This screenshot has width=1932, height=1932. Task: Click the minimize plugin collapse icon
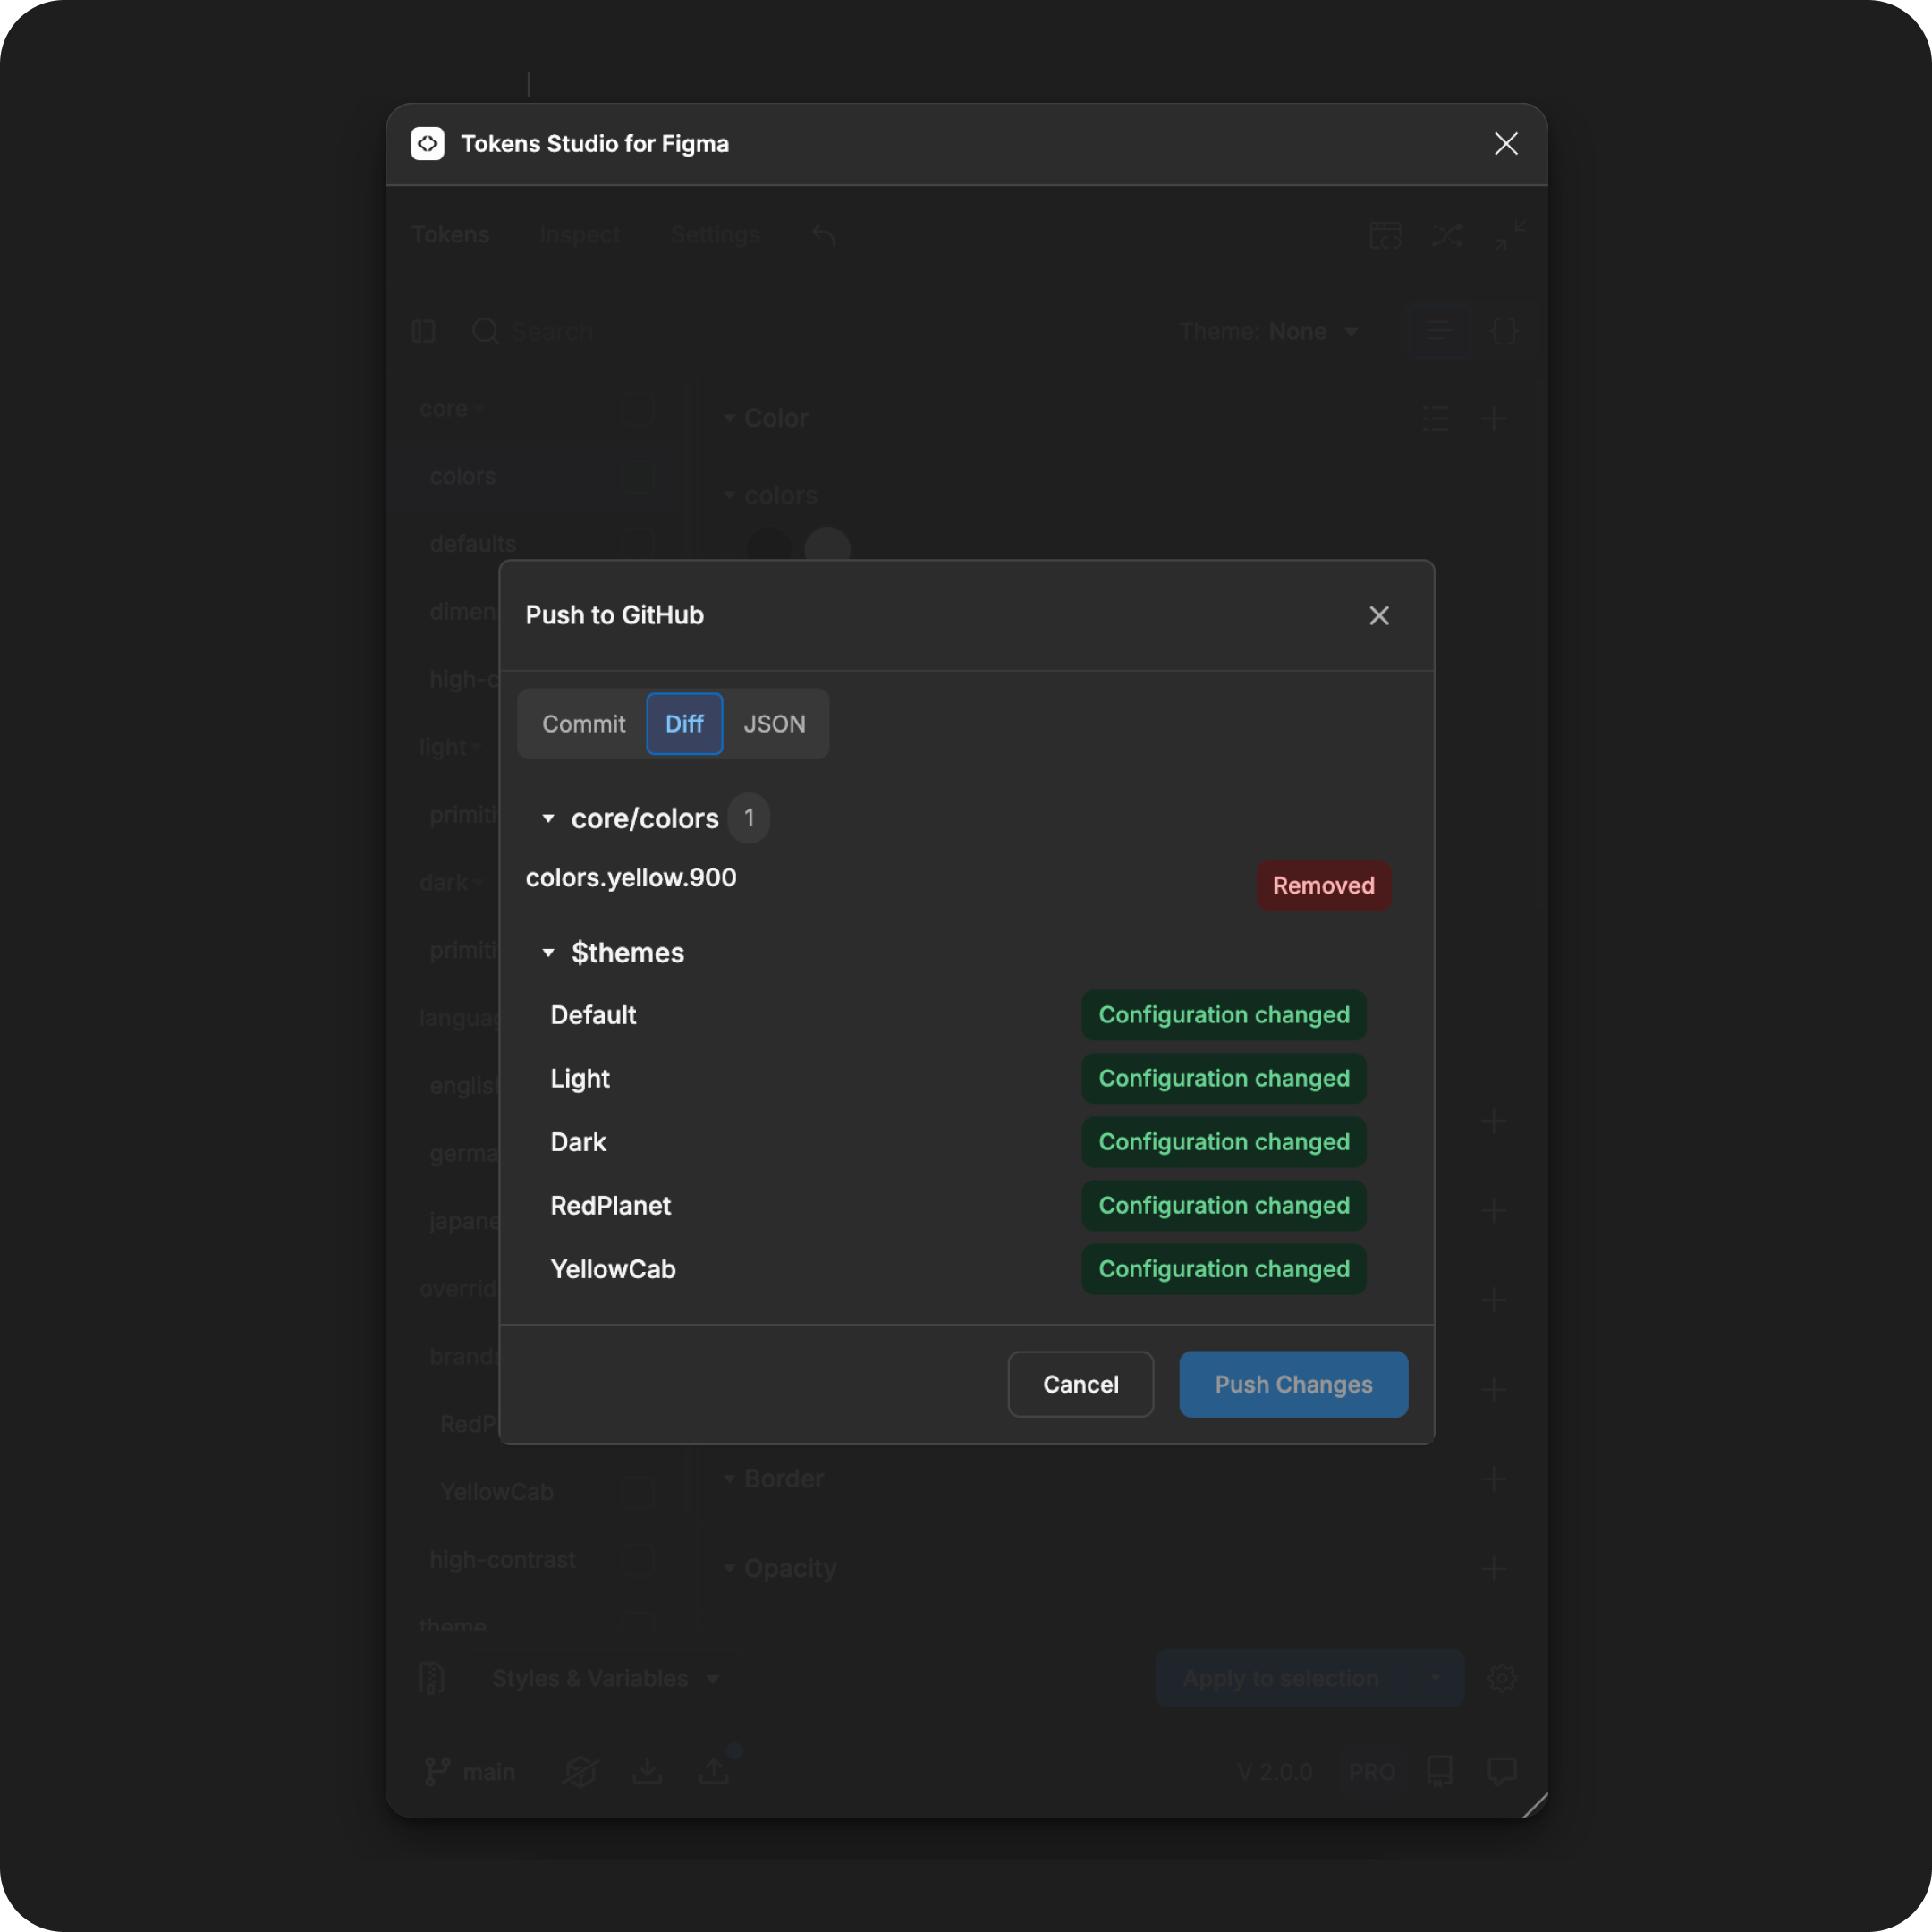[1510, 235]
